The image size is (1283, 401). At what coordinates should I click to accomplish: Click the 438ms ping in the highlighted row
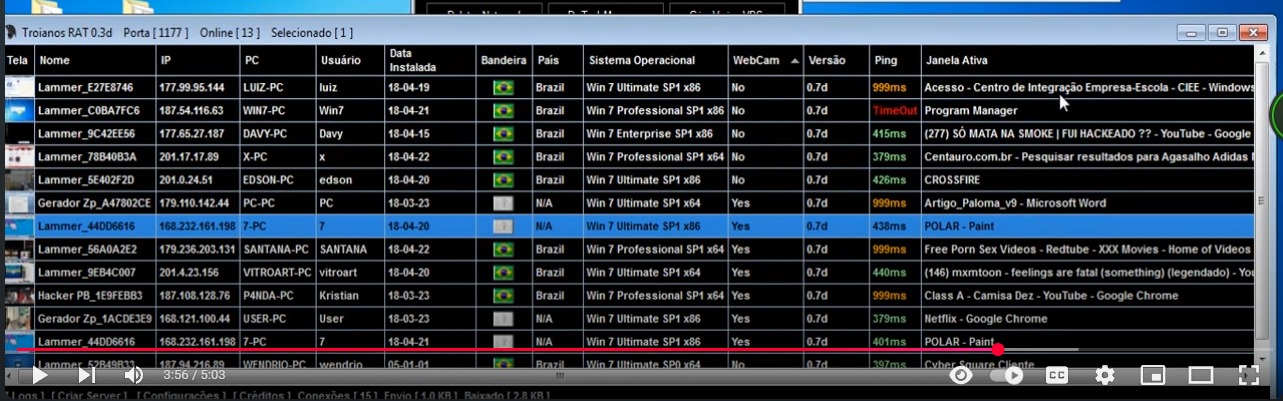pos(888,226)
